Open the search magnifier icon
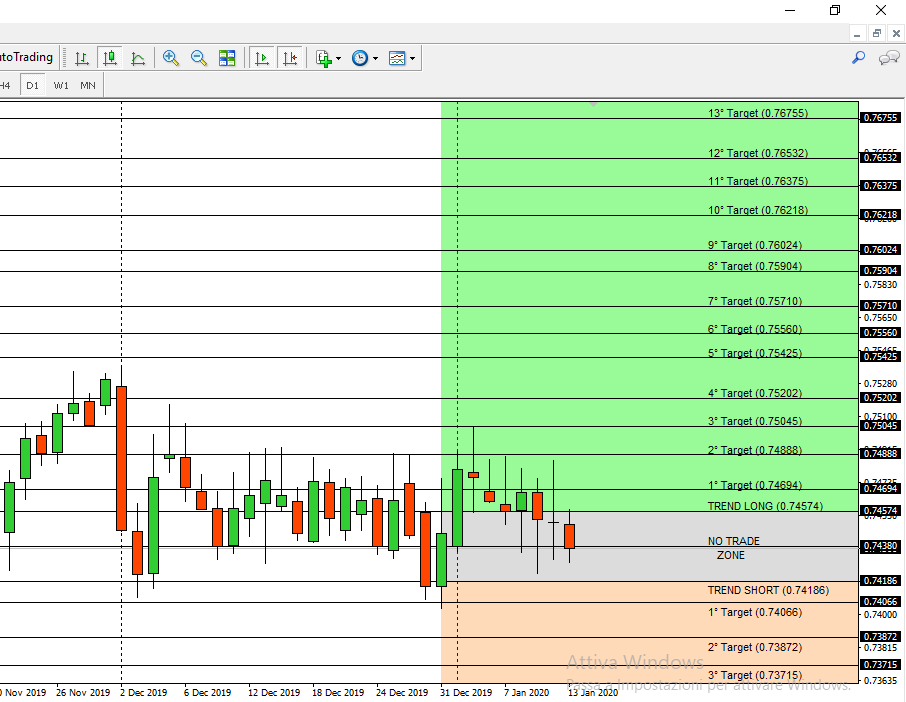This screenshot has width=906, height=702. (859, 57)
